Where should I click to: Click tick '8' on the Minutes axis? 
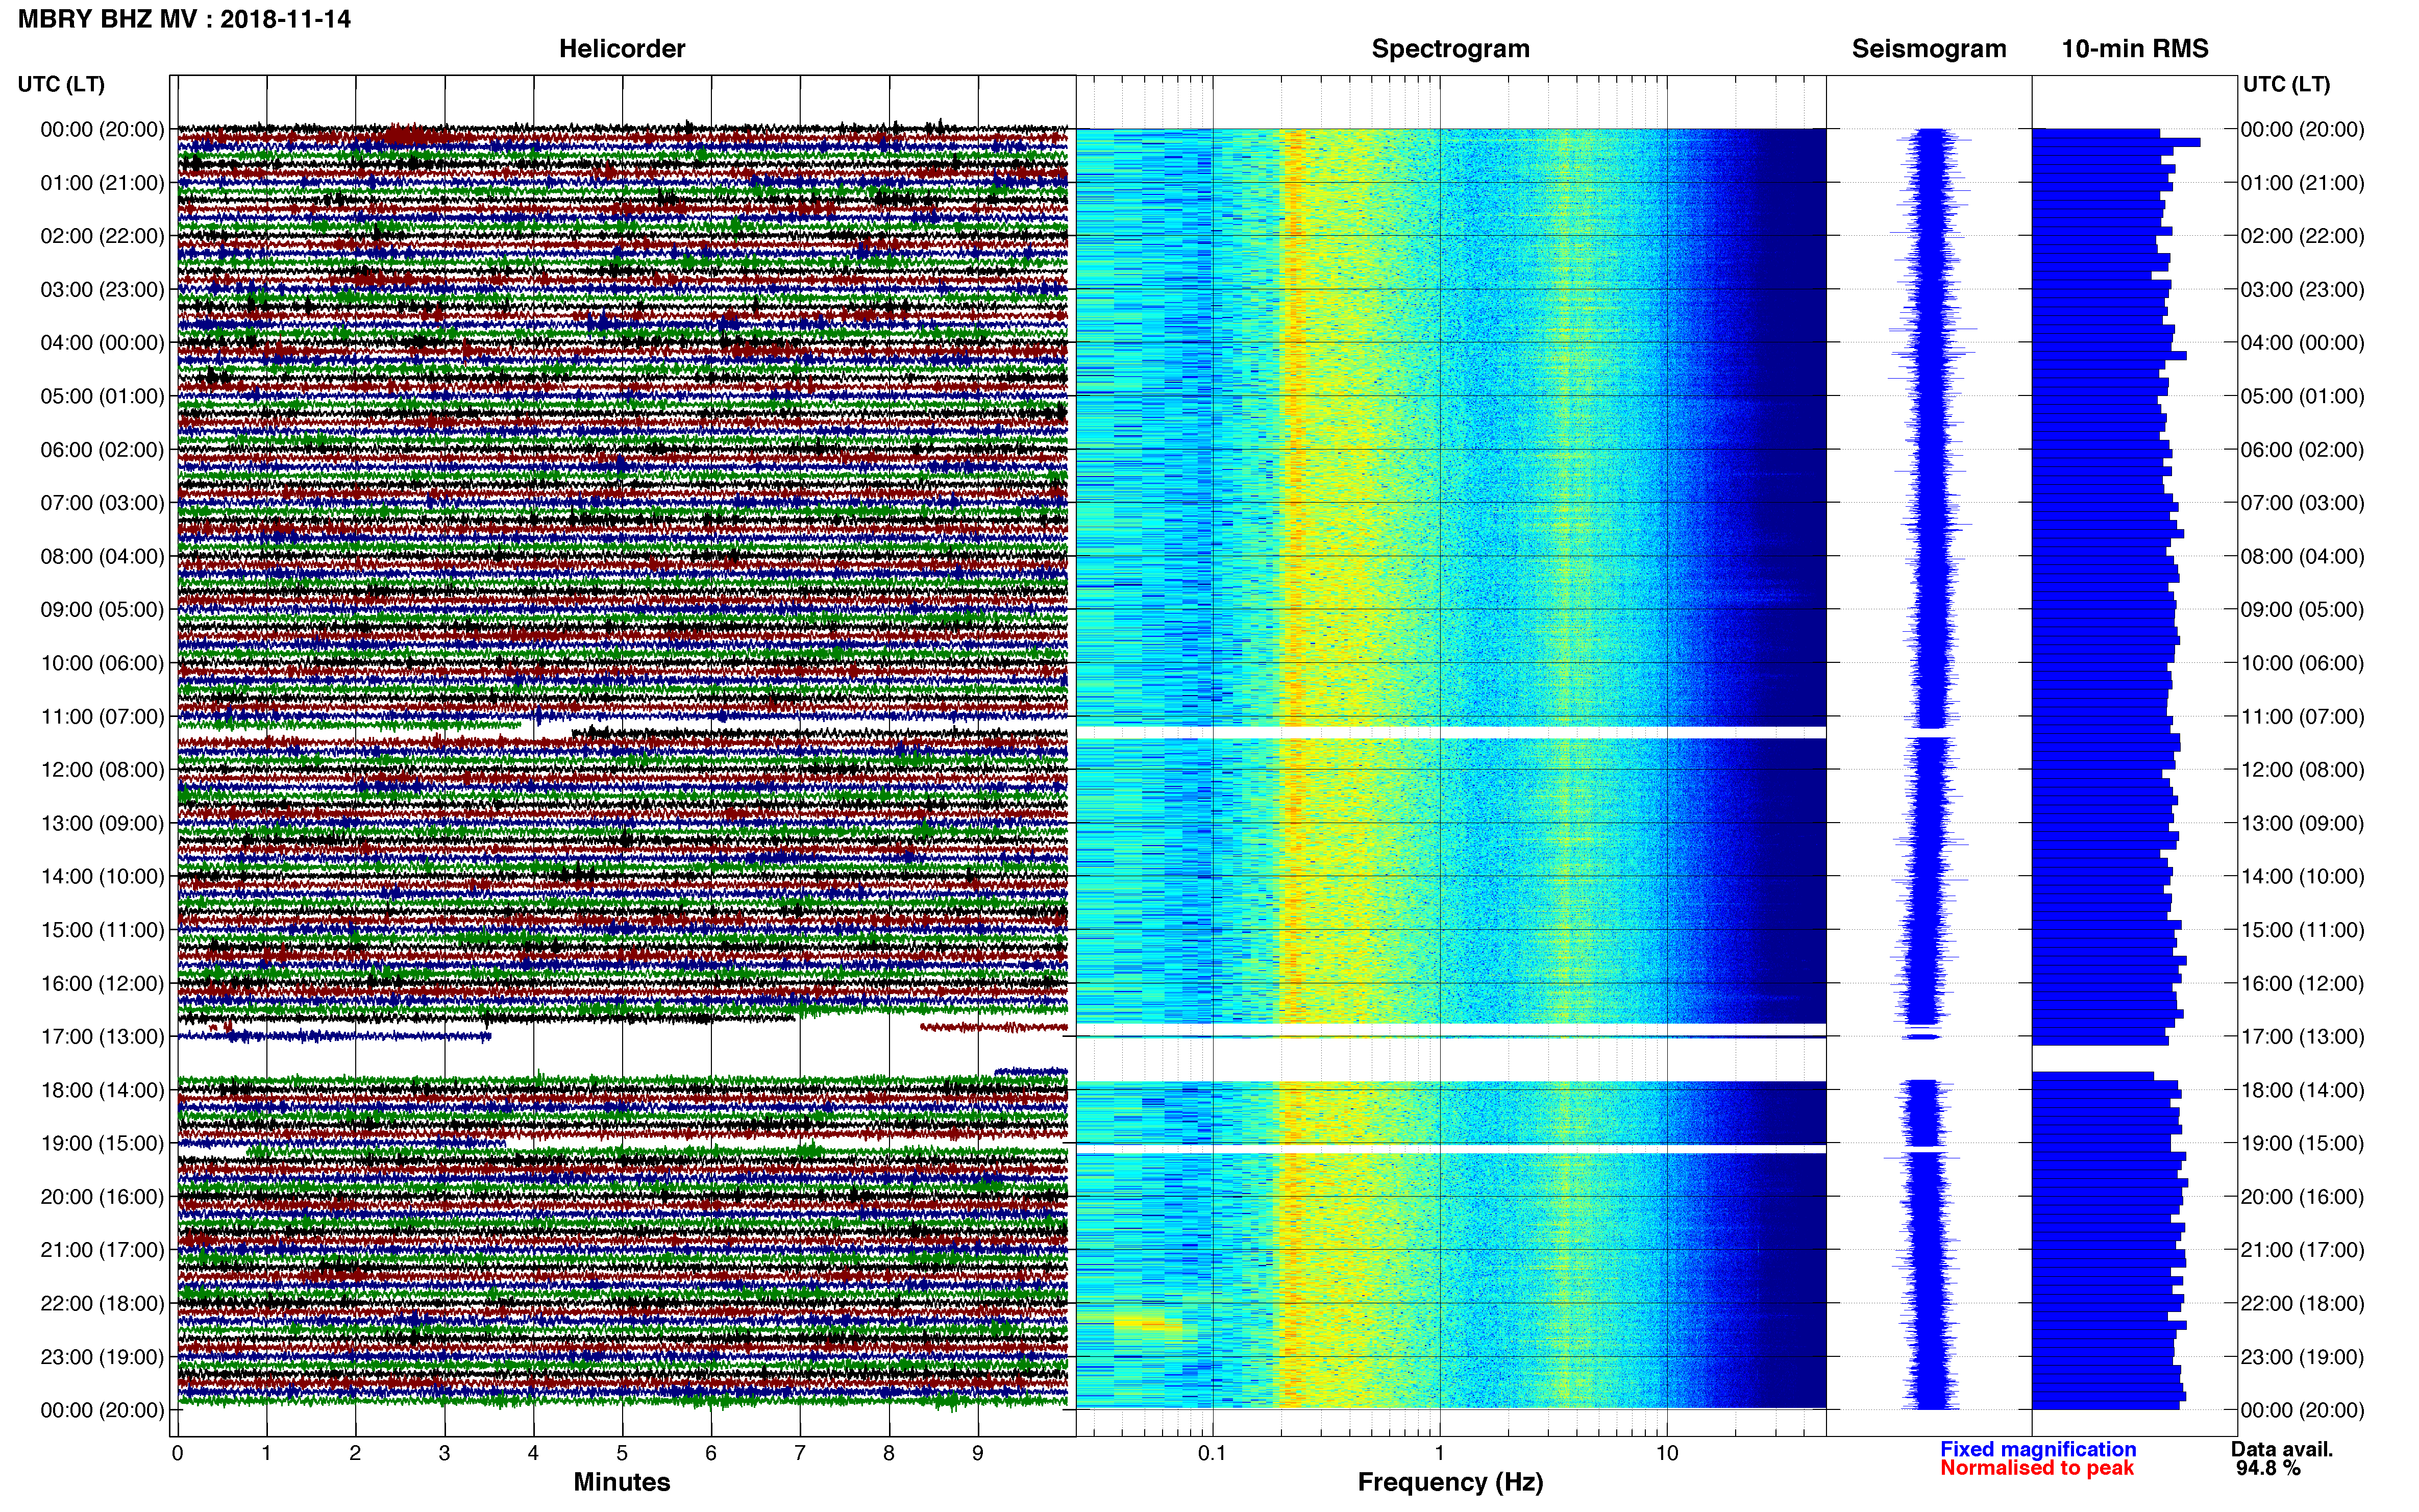pos(889,1453)
